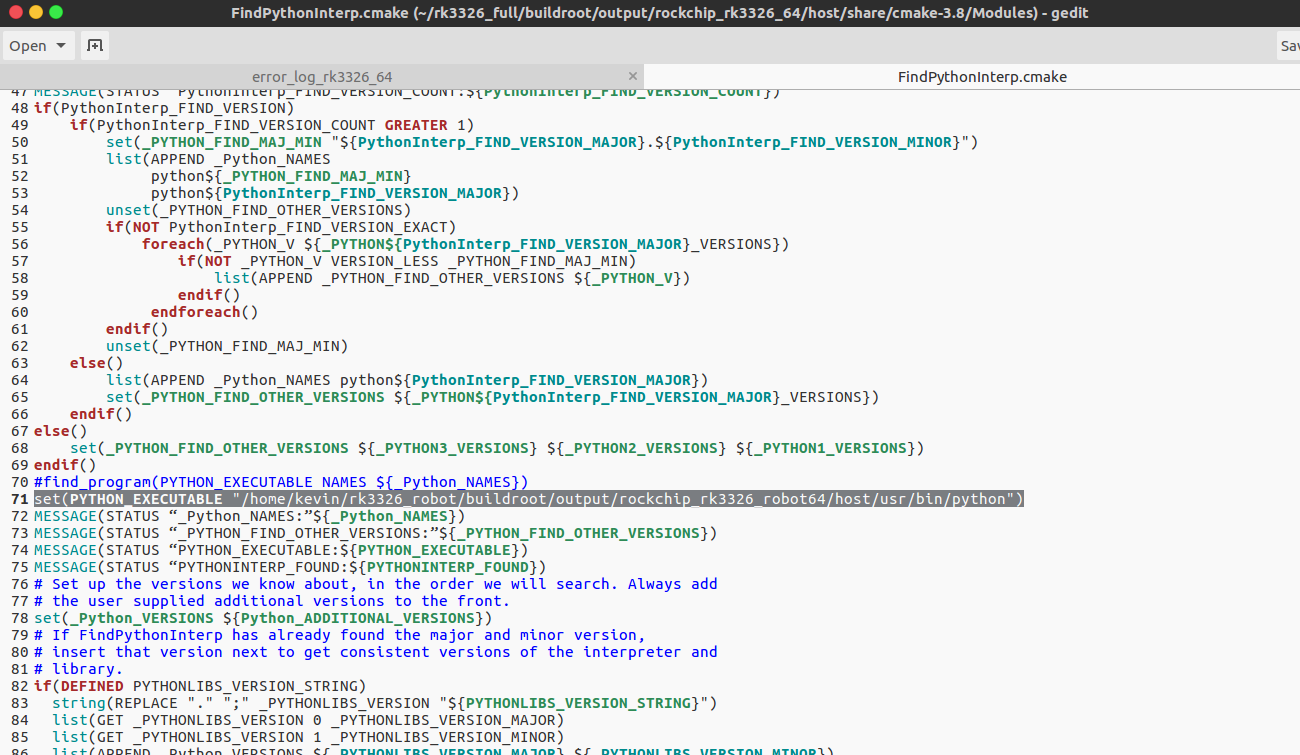Click comment '# the user supplied additional versions'

tap(272, 601)
